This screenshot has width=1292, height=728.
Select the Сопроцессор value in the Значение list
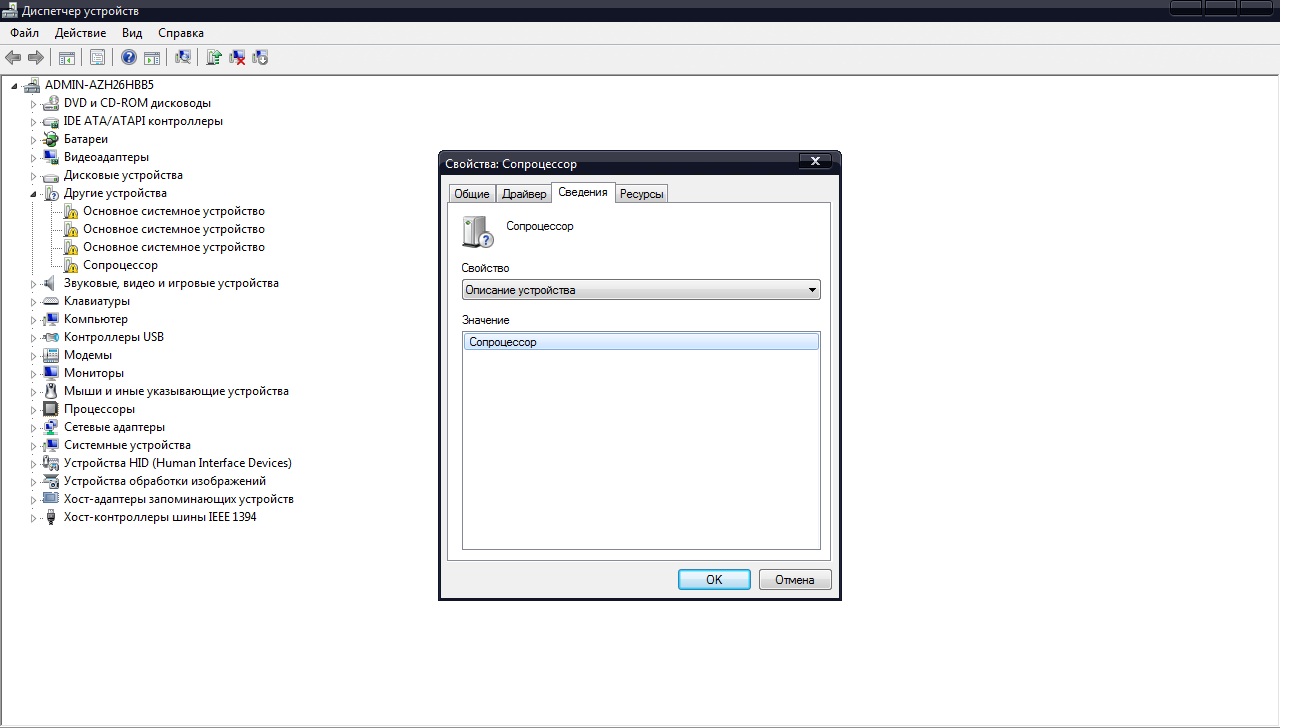point(641,342)
